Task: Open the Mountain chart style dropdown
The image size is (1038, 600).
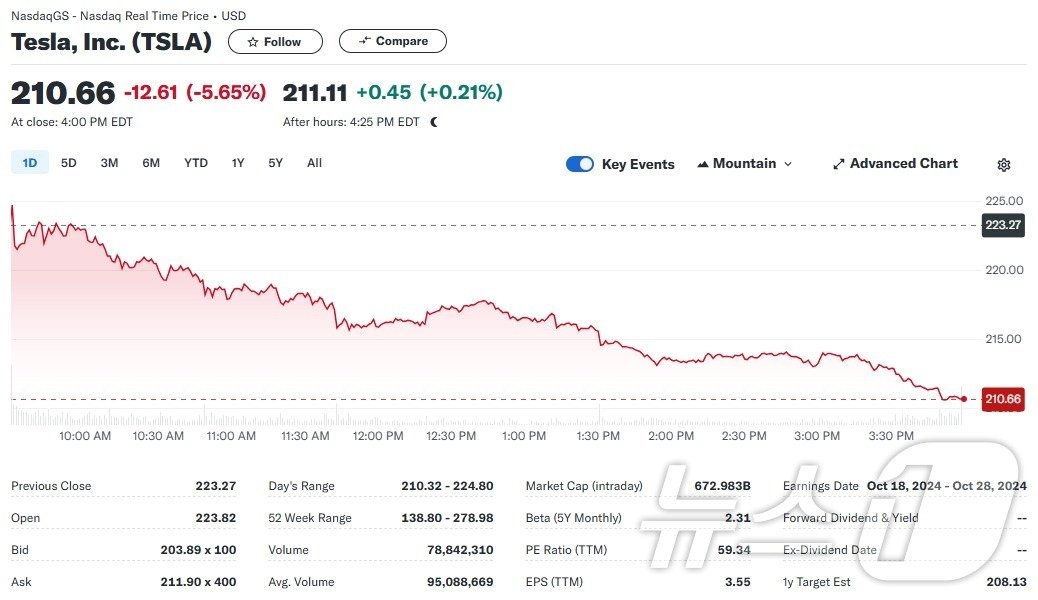Action: tap(745, 163)
